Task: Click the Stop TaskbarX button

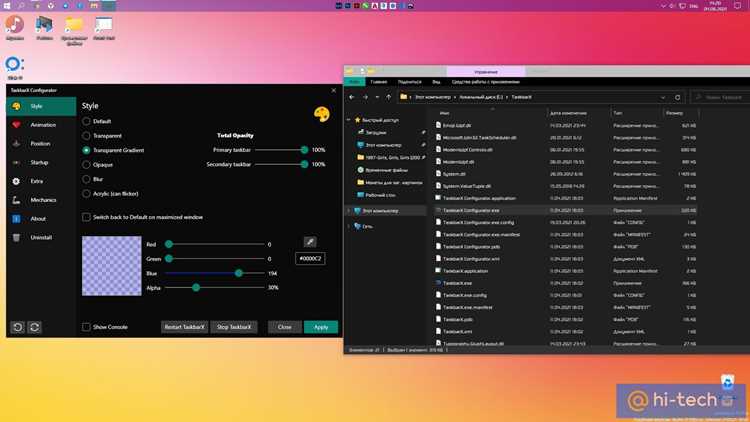Action: pyautogui.click(x=234, y=327)
